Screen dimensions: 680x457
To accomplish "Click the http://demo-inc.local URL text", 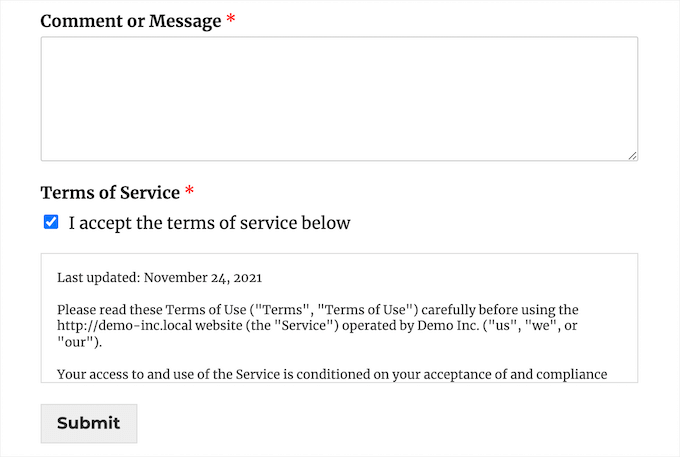I will pyautogui.click(x=124, y=326).
